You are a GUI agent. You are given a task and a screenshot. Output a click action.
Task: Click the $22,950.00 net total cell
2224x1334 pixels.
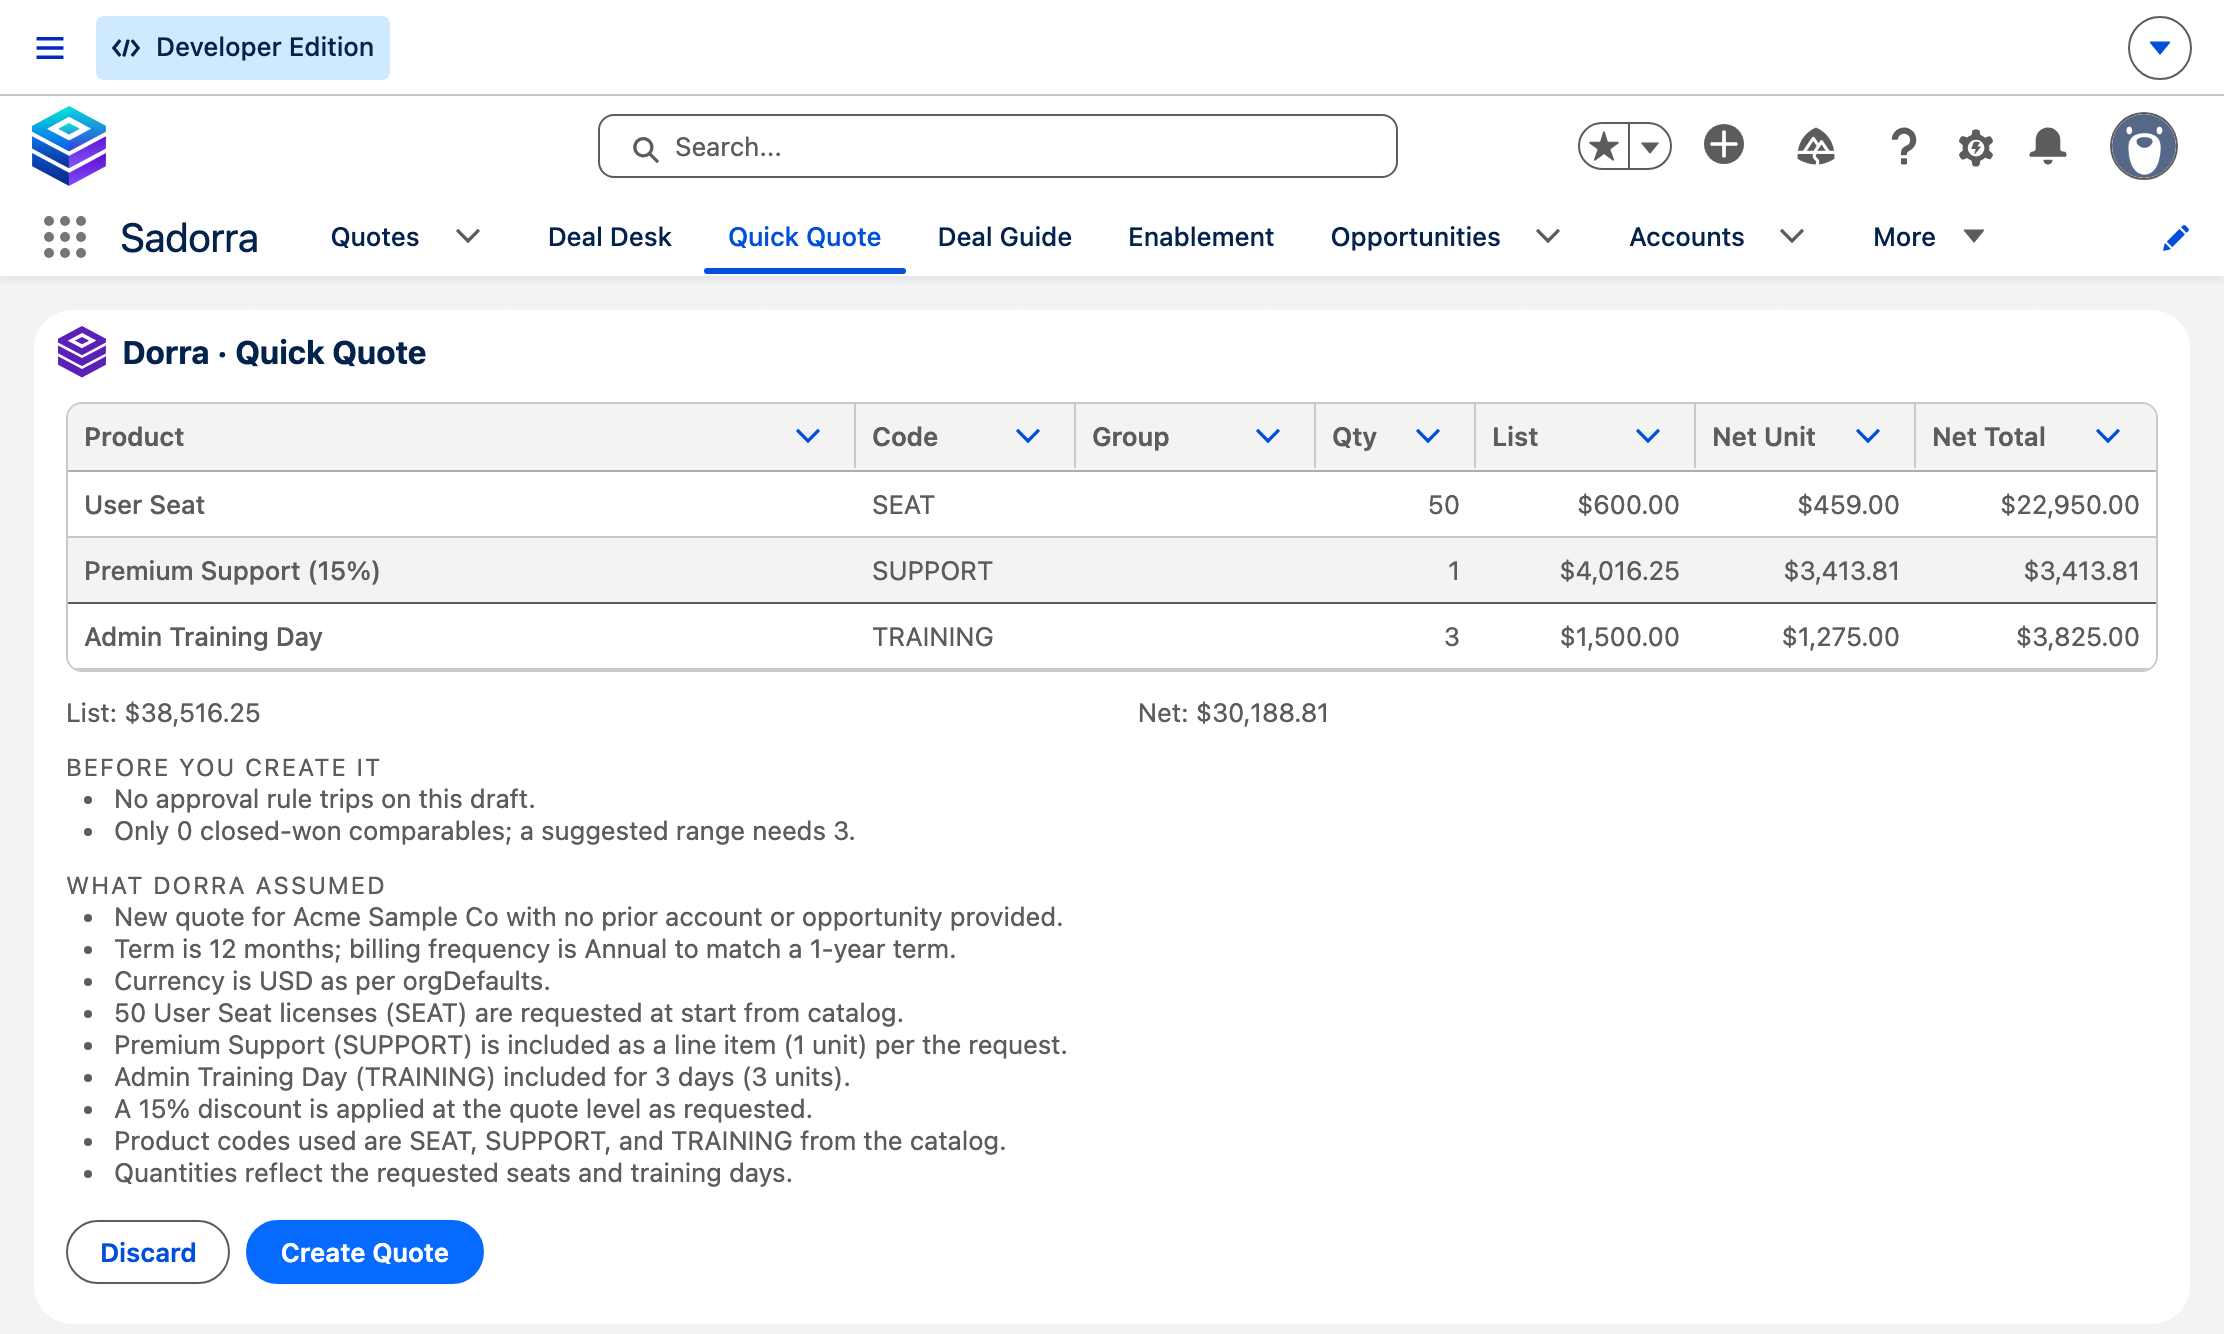[x=2036, y=505]
